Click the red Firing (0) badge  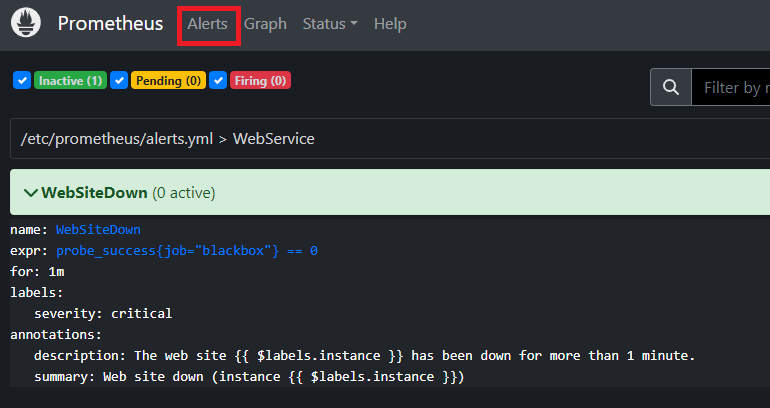pos(261,80)
